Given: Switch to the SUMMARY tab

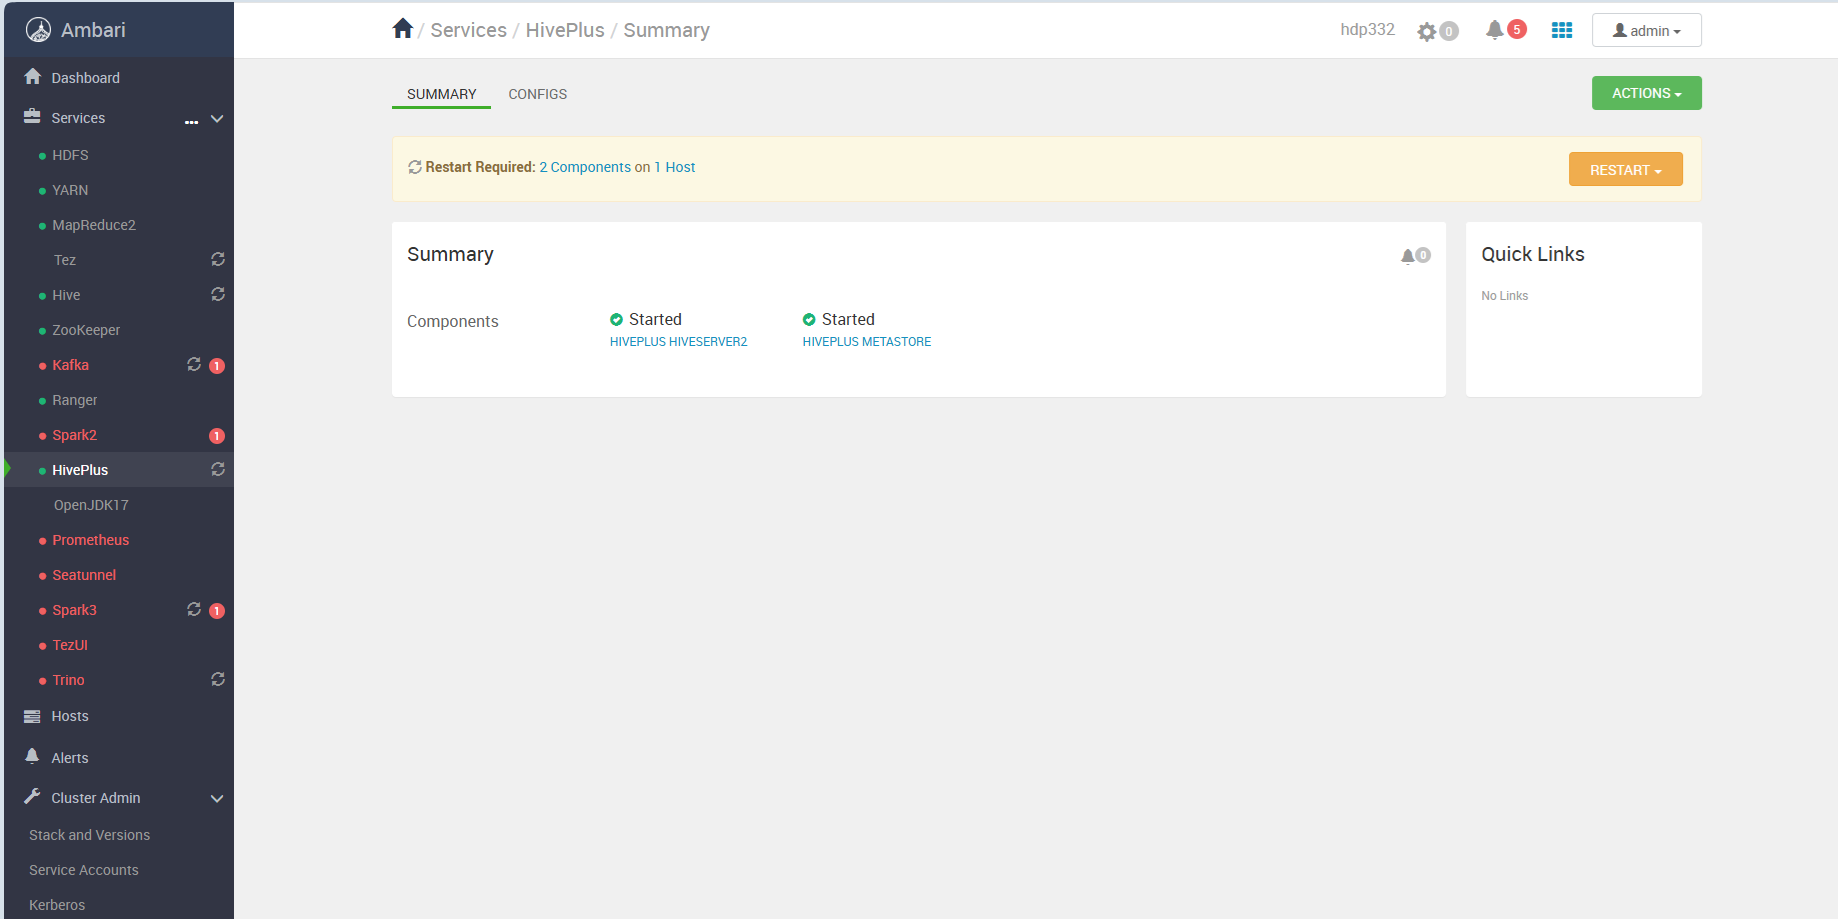Looking at the screenshot, I should 441,94.
